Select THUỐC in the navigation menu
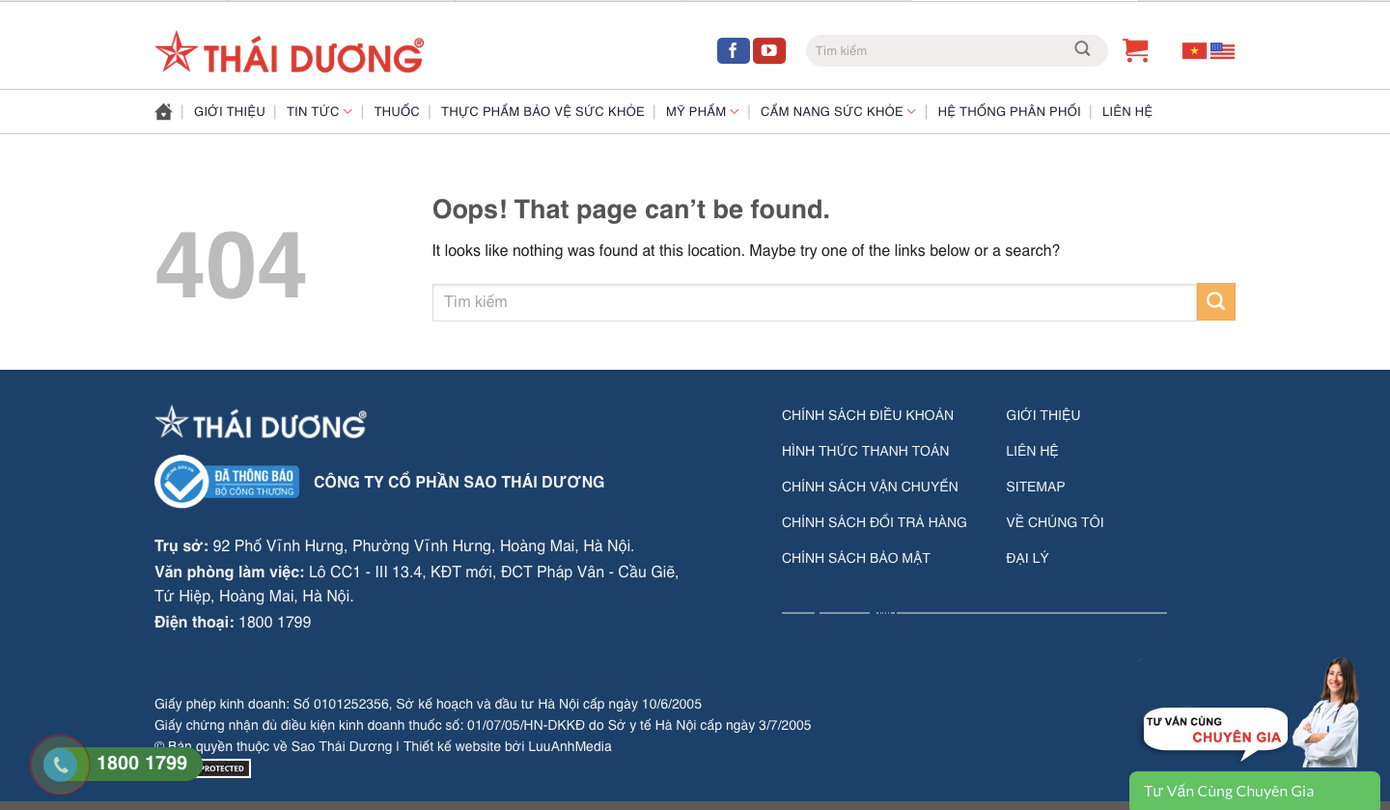The height and width of the screenshot is (810, 1390). (x=396, y=111)
